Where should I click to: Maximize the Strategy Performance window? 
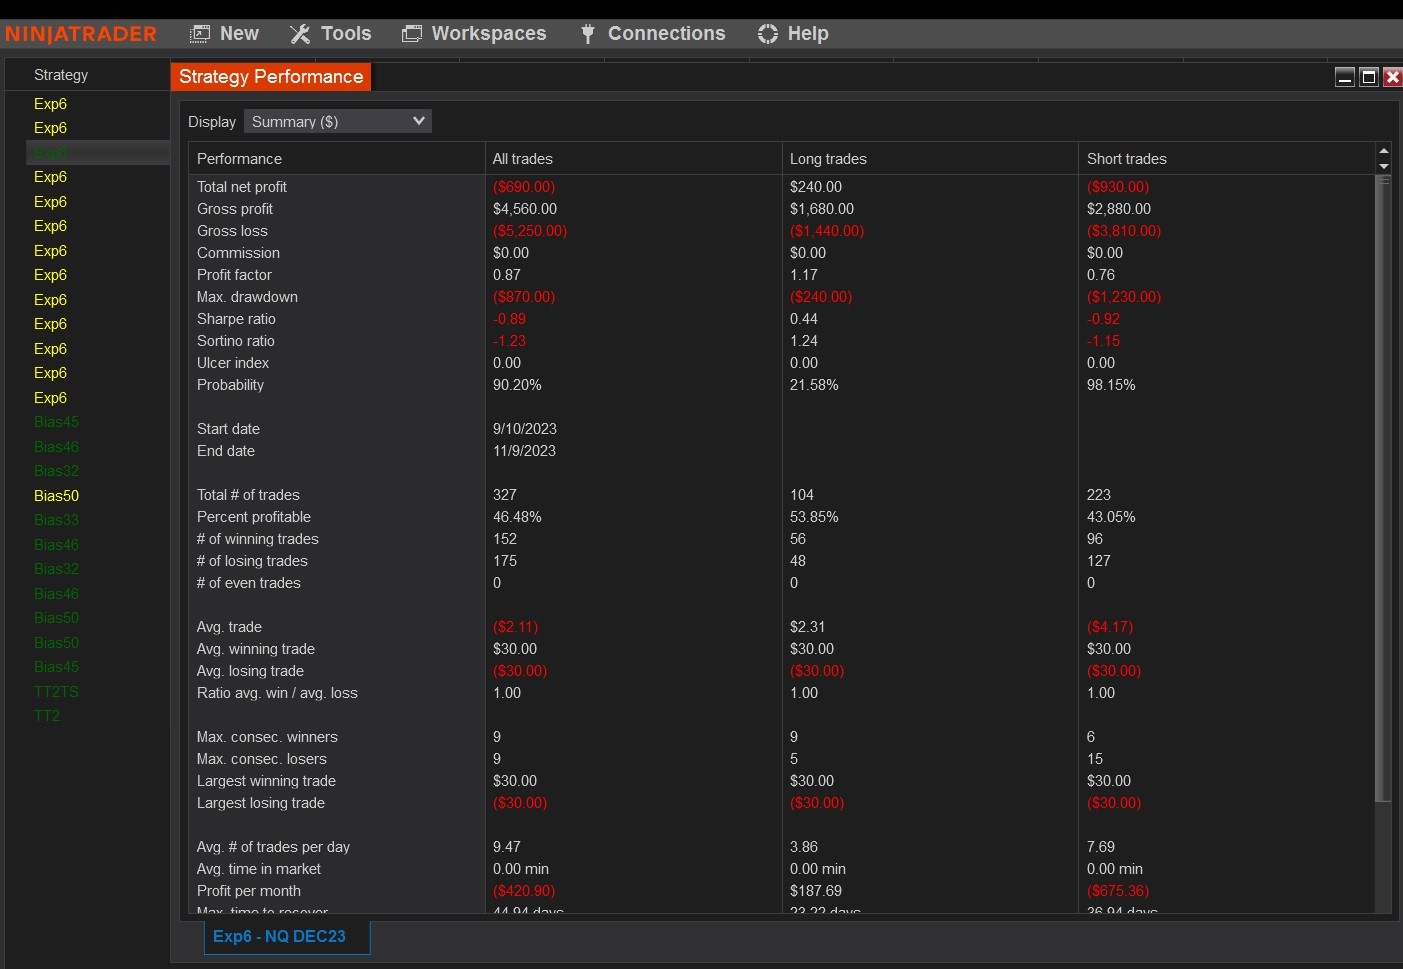pos(1369,77)
